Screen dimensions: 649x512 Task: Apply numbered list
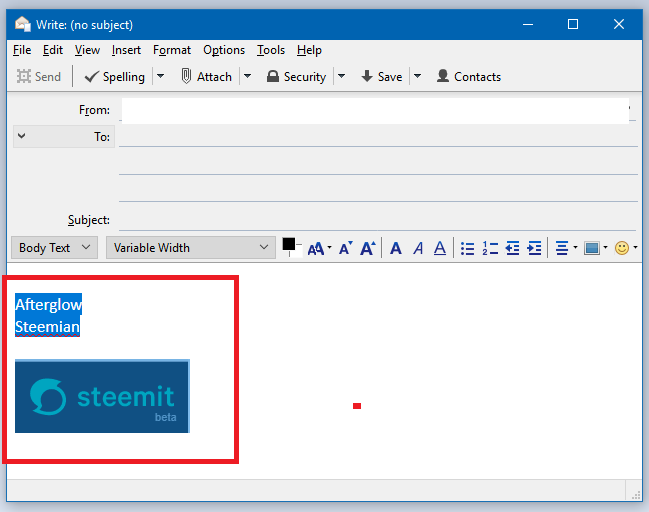(490, 248)
